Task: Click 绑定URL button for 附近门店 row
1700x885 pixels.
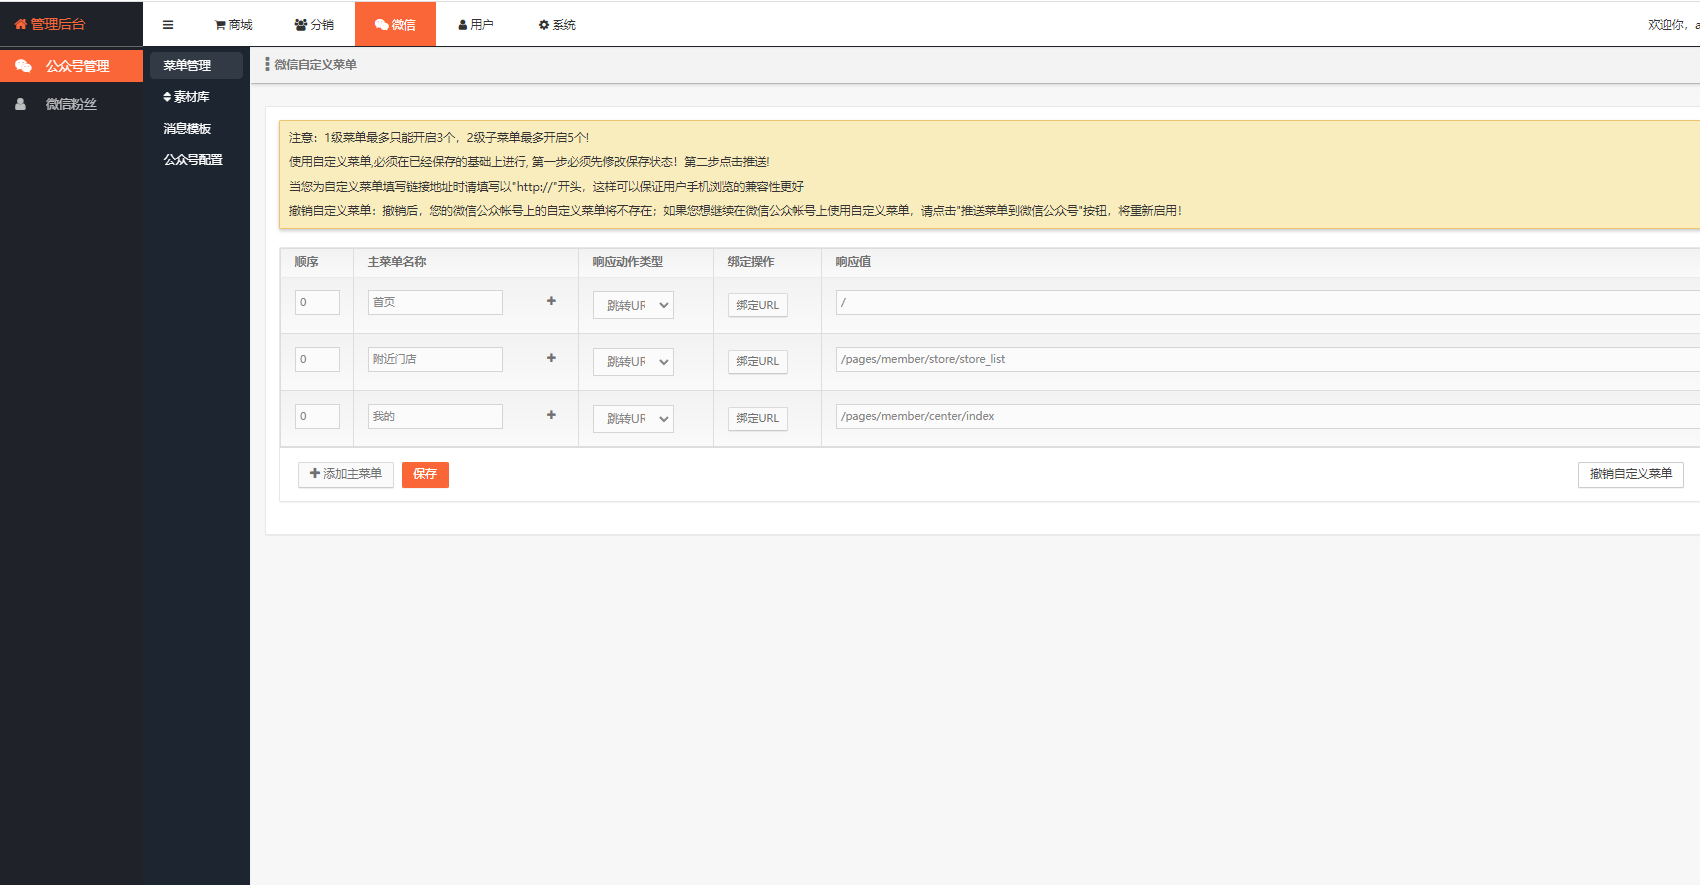Action: coord(757,362)
